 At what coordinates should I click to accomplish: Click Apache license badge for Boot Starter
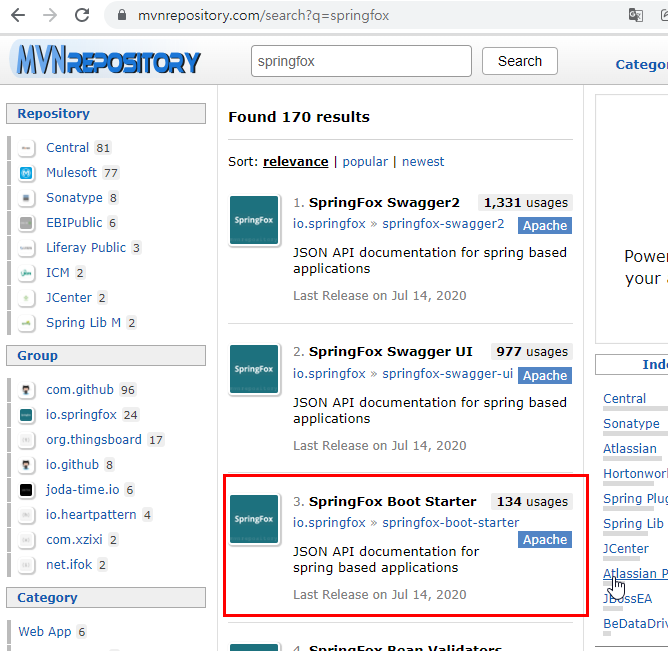click(545, 540)
